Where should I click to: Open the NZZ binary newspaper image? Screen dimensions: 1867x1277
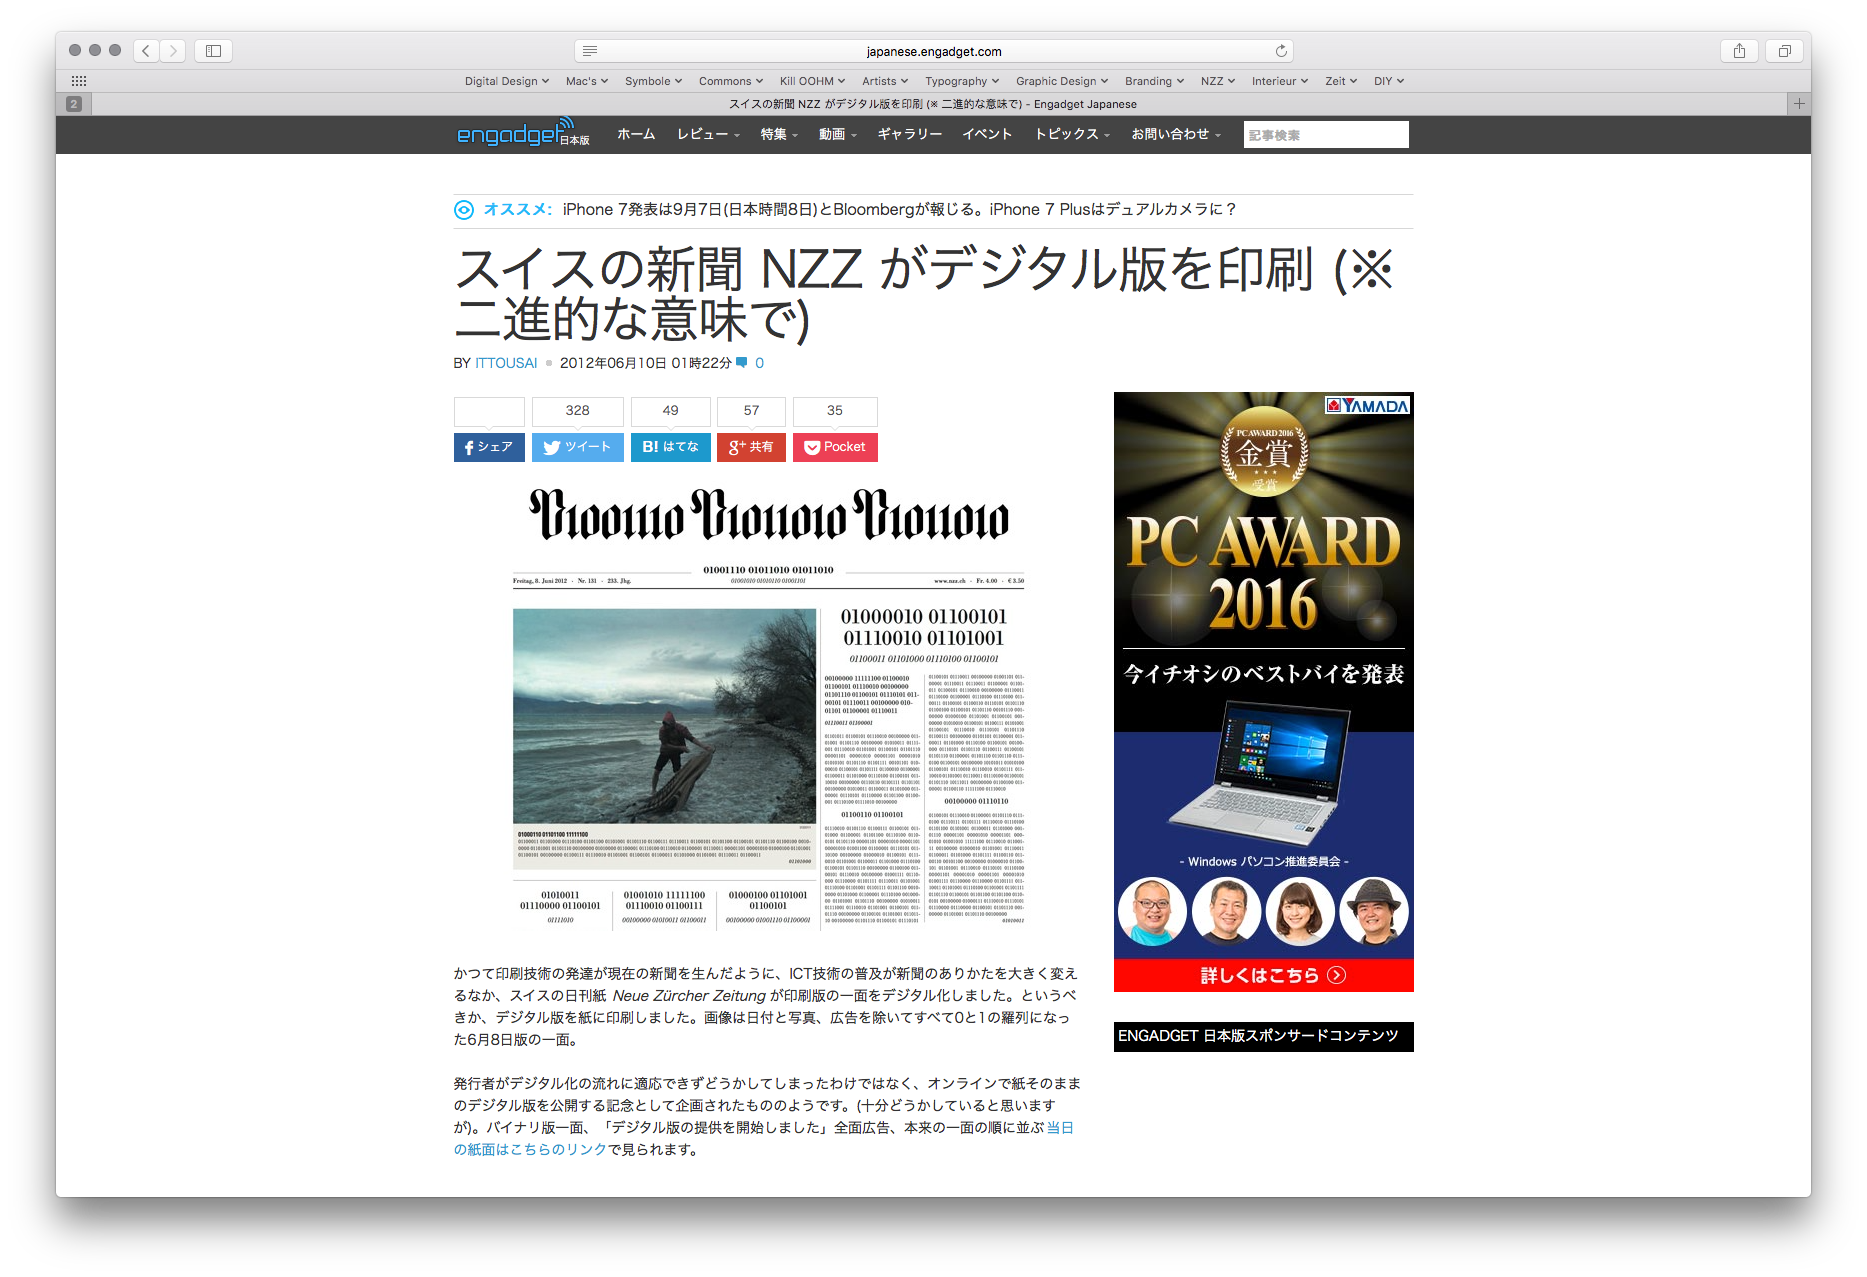pyautogui.click(x=768, y=707)
